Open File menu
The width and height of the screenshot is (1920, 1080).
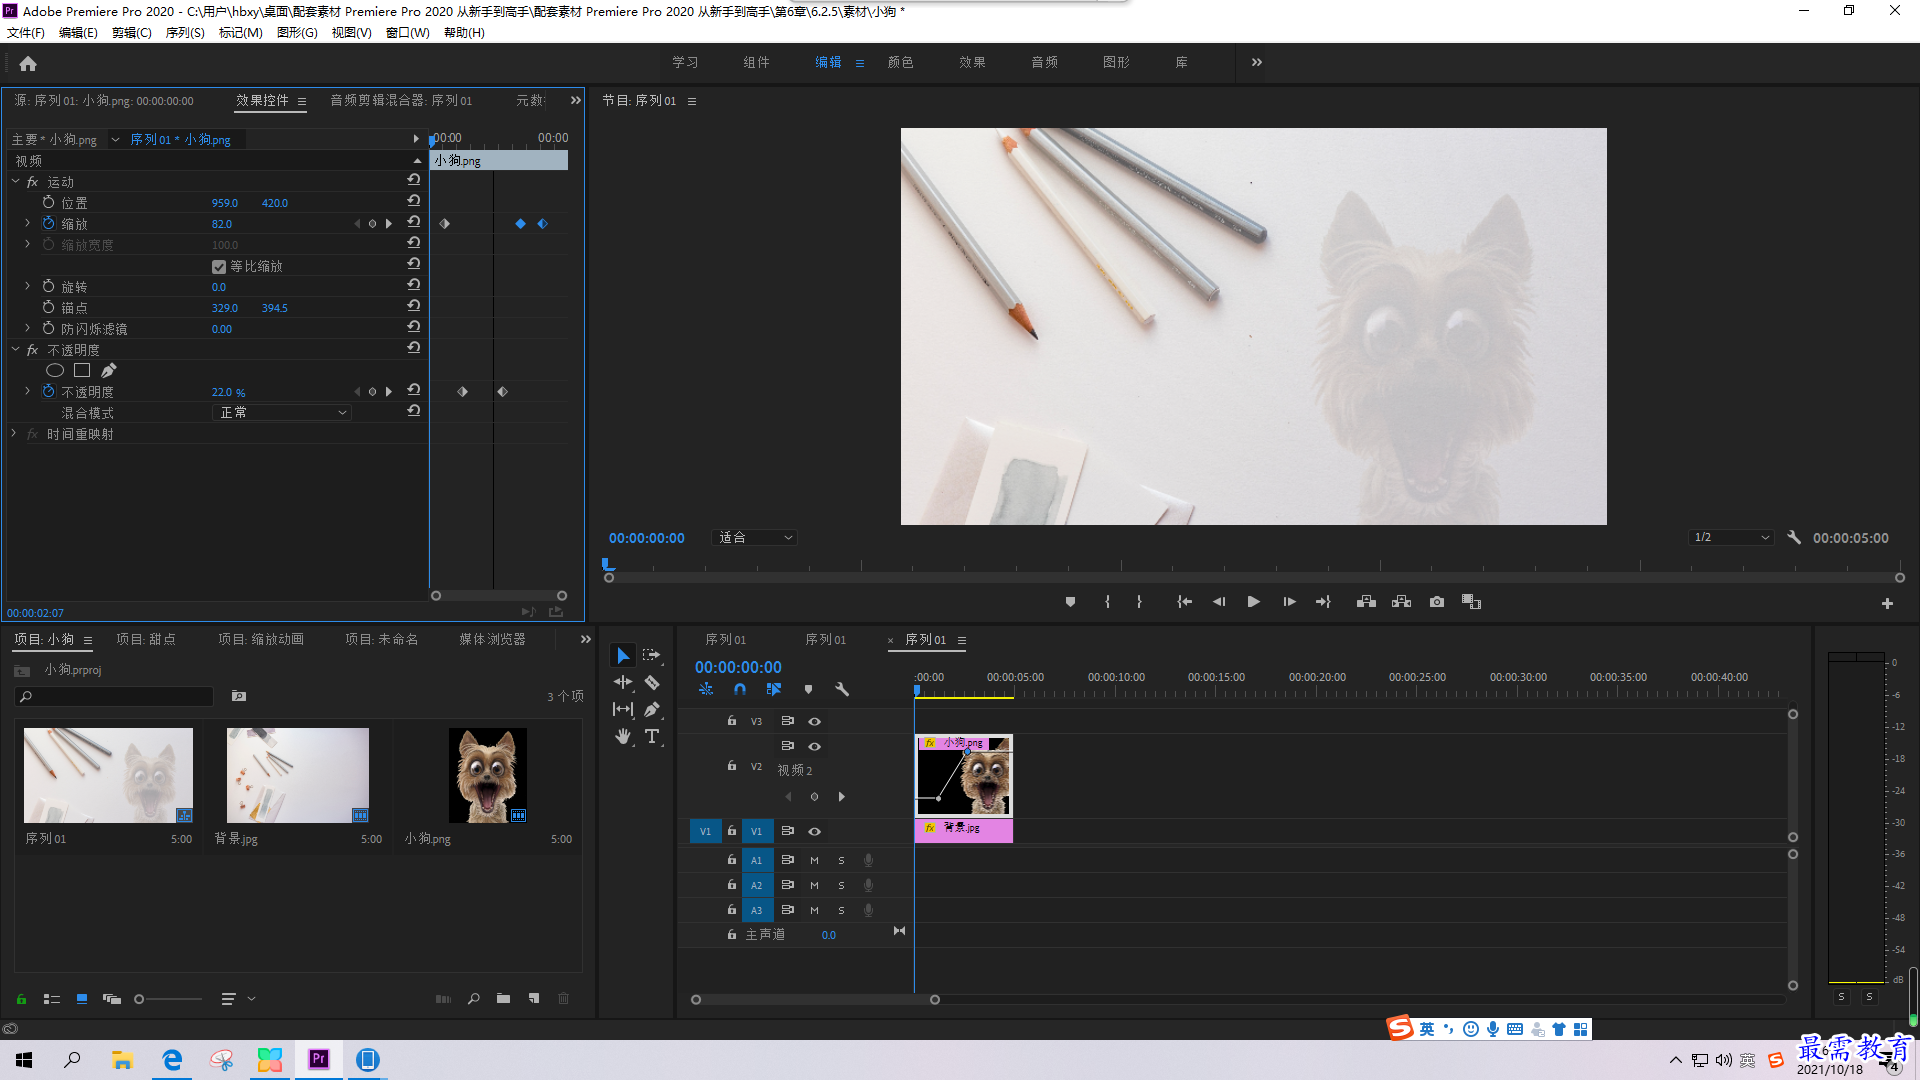click(x=26, y=33)
